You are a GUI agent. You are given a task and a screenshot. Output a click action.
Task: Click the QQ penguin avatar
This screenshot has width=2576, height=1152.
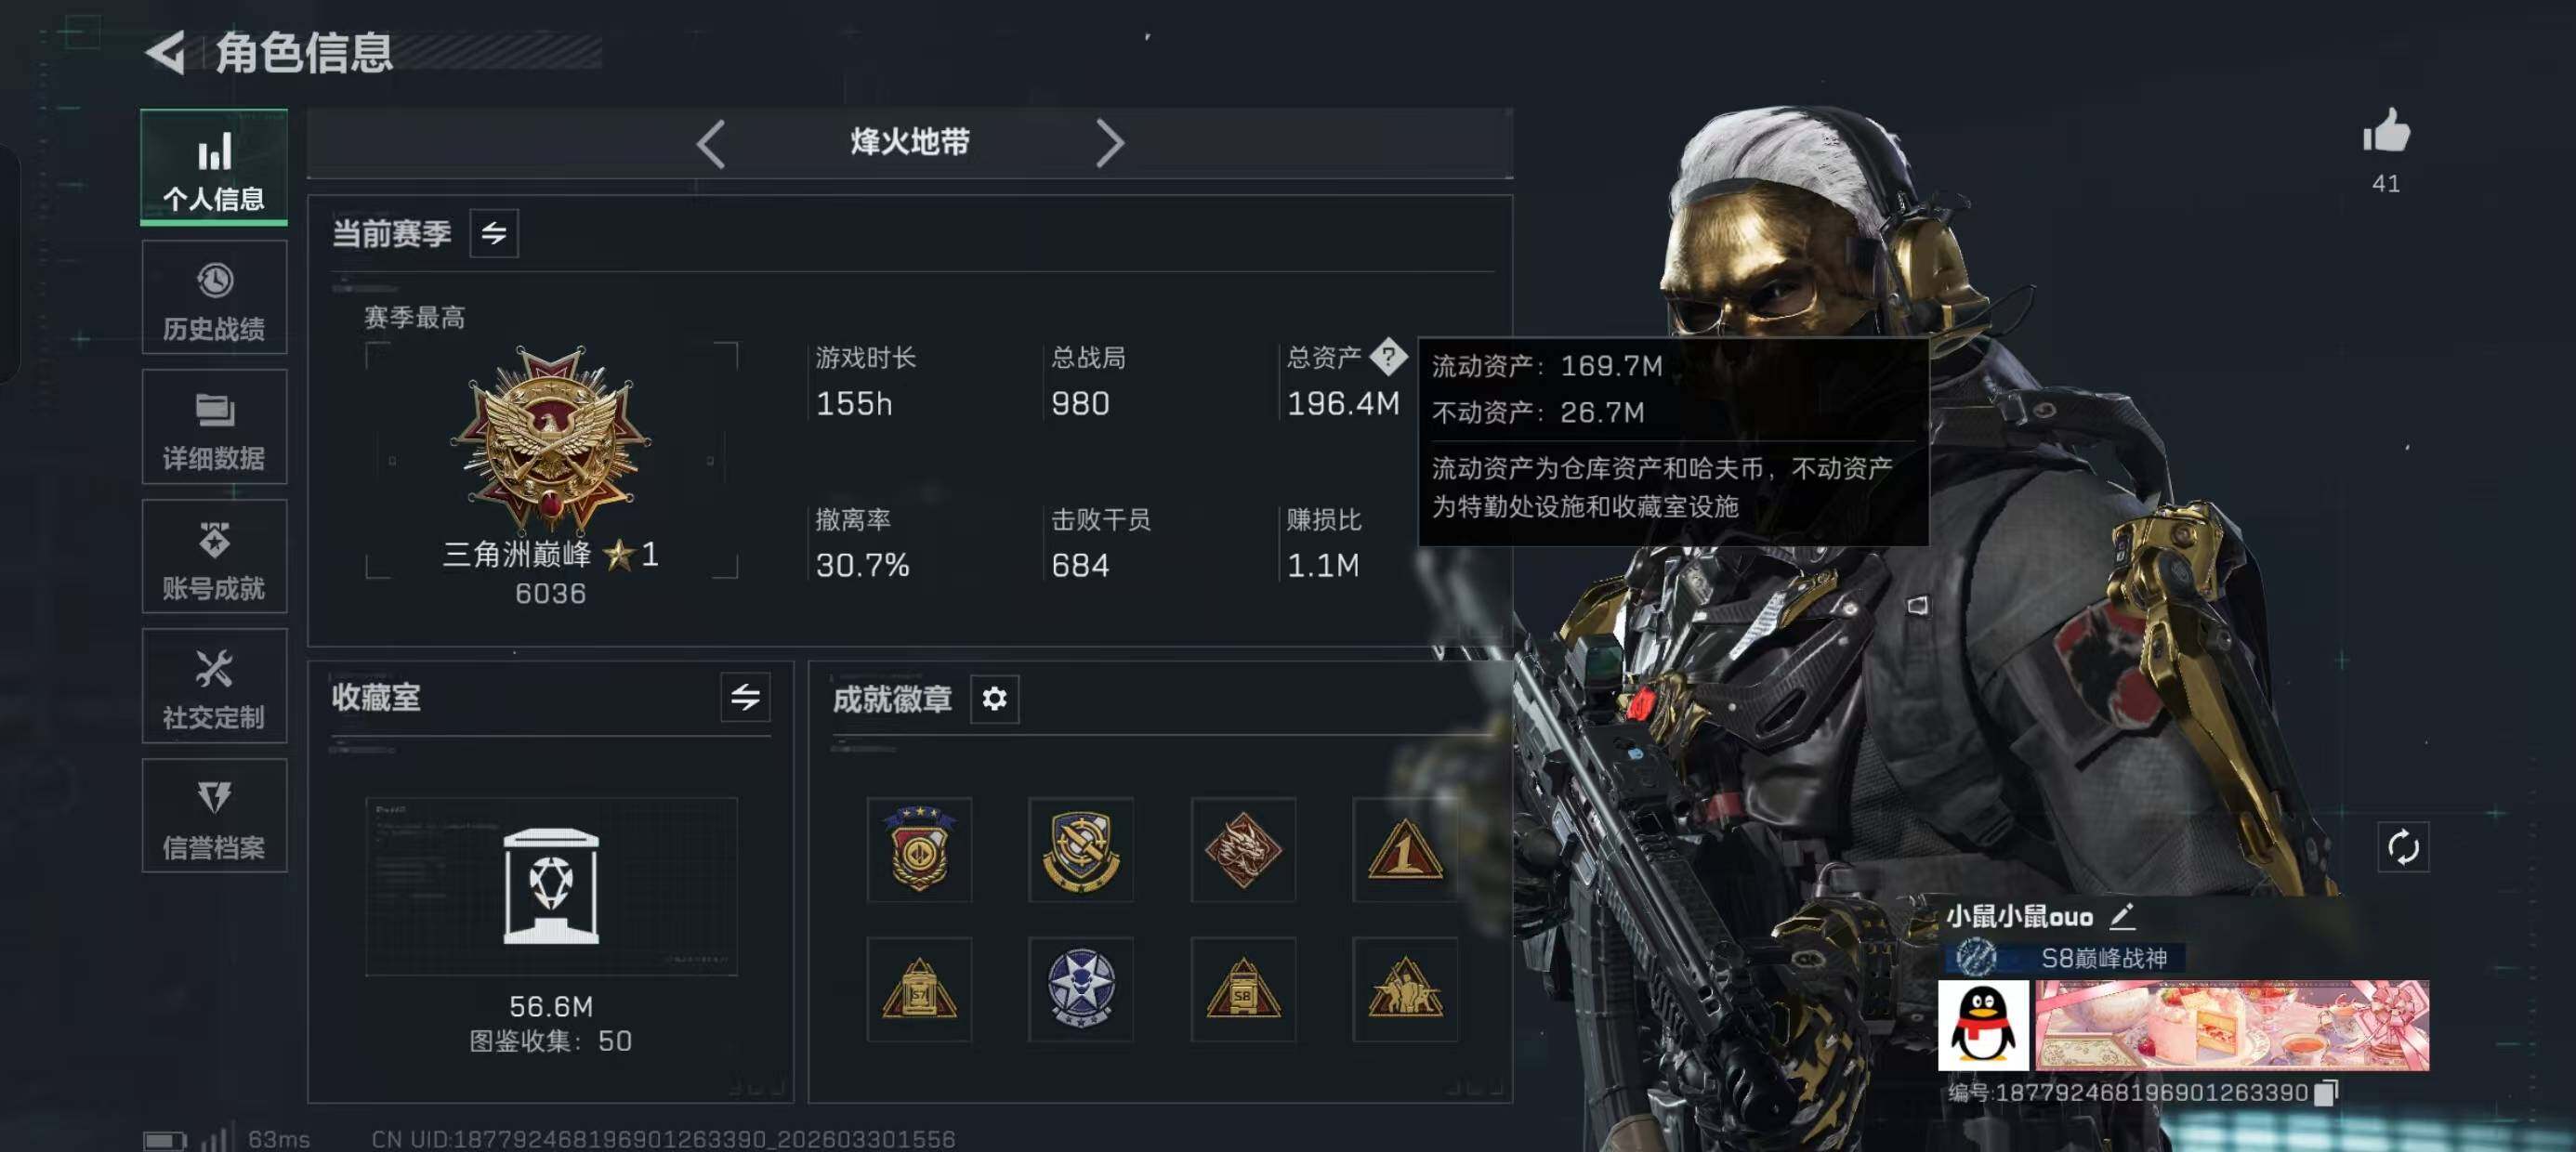(1983, 1024)
